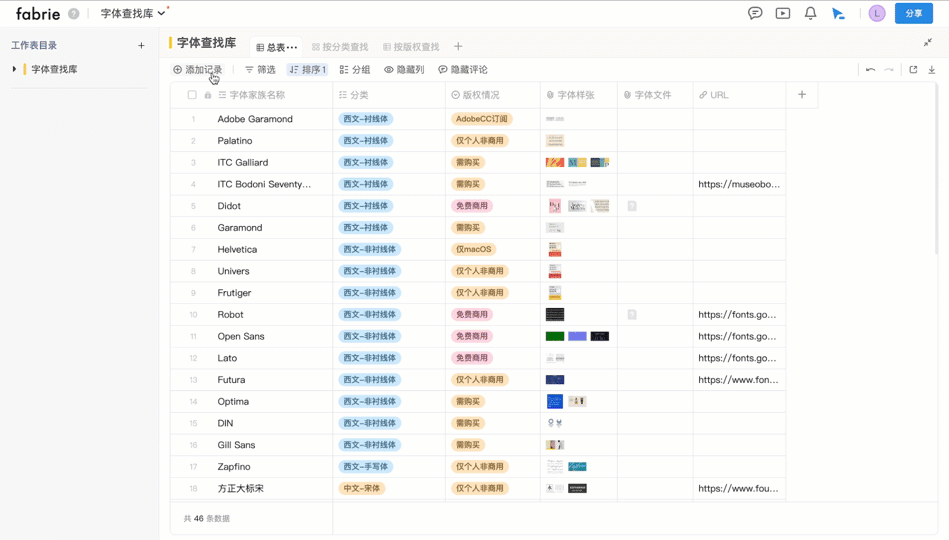Image resolution: width=949 pixels, height=540 pixels.
Task: Toggle hidden columns with 隐藏列
Action: pyautogui.click(x=404, y=70)
